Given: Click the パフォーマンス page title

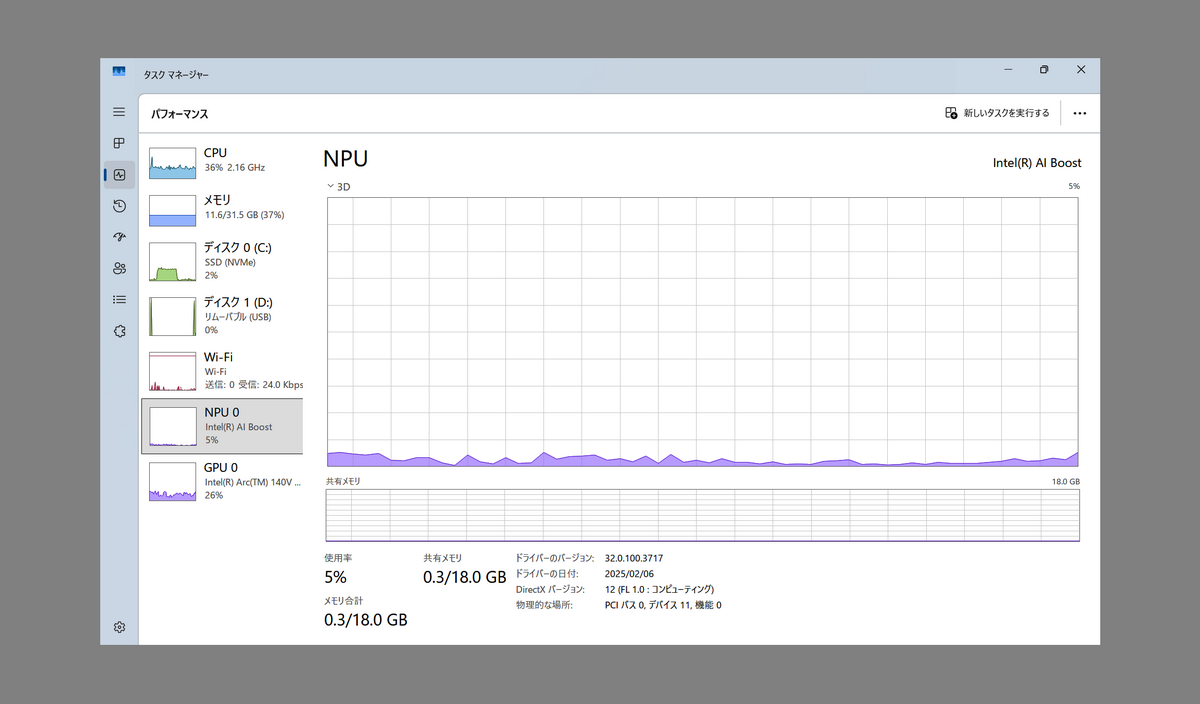Looking at the screenshot, I should (x=180, y=114).
